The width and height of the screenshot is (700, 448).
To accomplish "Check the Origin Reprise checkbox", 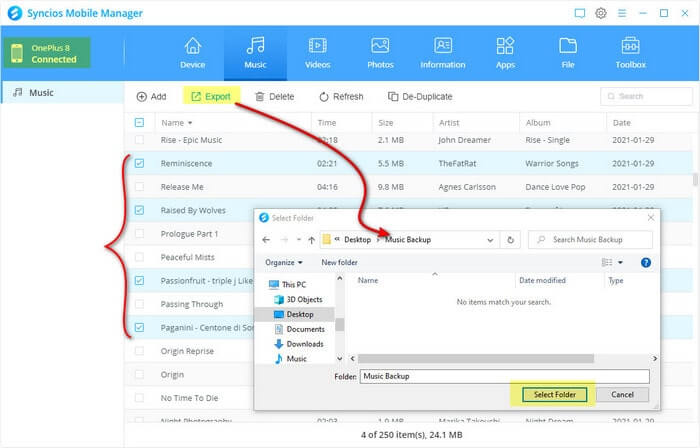I will pos(139,351).
